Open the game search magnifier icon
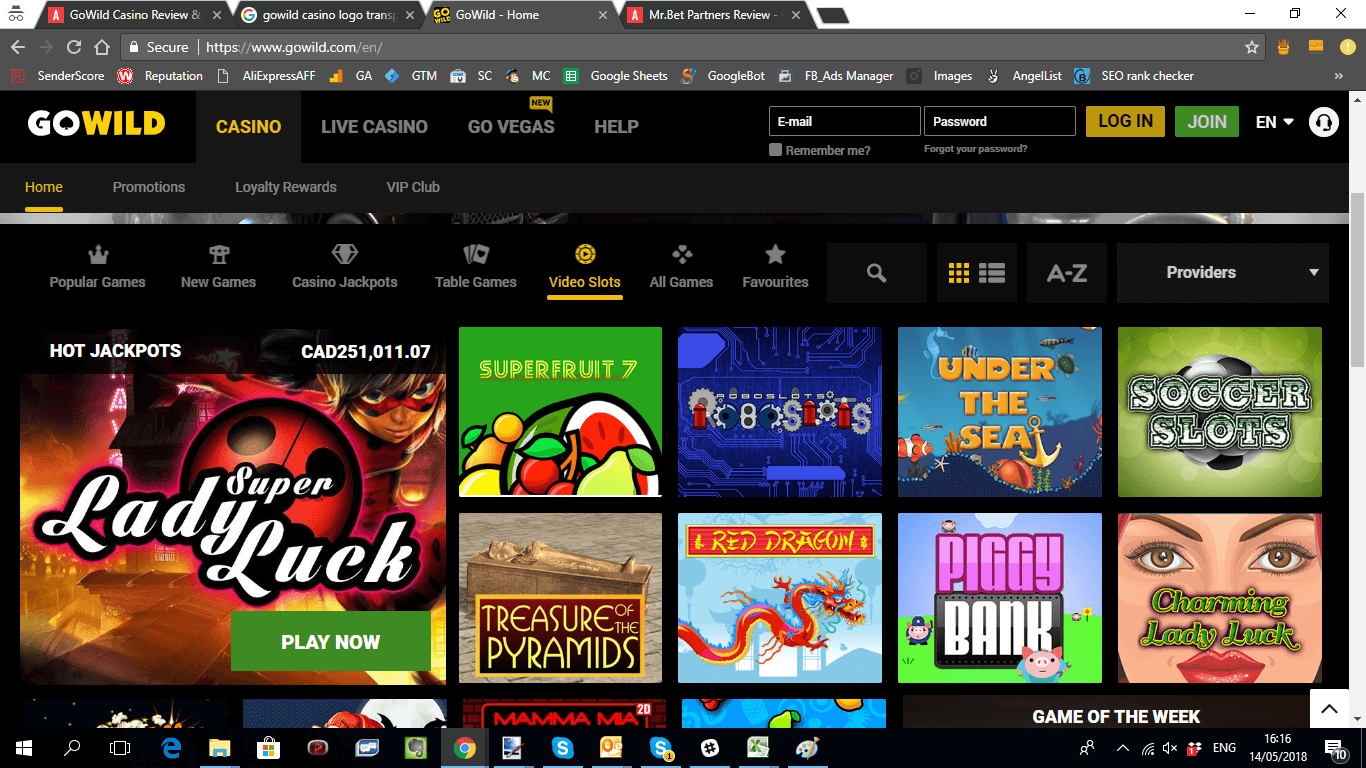 pyautogui.click(x=877, y=273)
